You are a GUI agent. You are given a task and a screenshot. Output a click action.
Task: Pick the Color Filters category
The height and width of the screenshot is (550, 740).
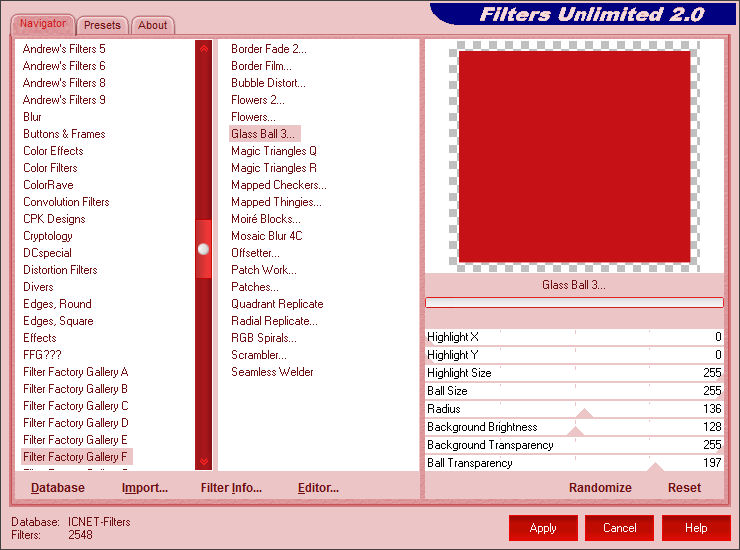pyautogui.click(x=50, y=168)
